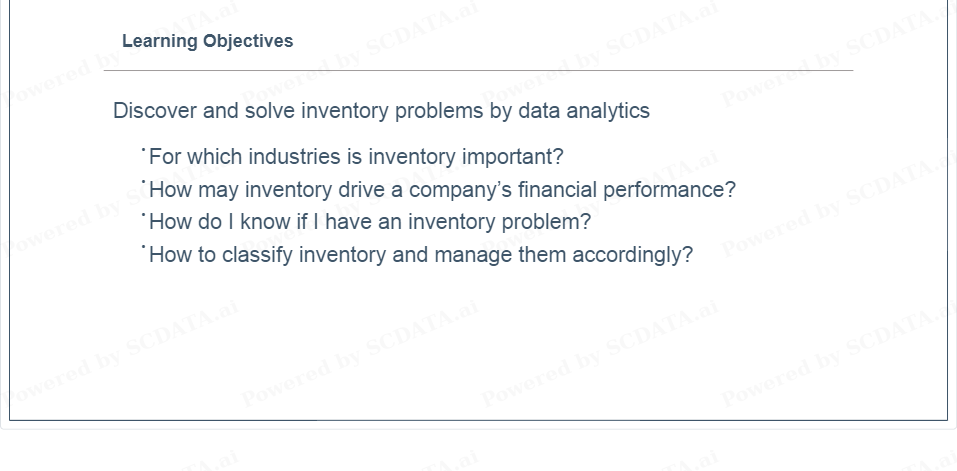Select the company's financial performance question

tap(442, 190)
